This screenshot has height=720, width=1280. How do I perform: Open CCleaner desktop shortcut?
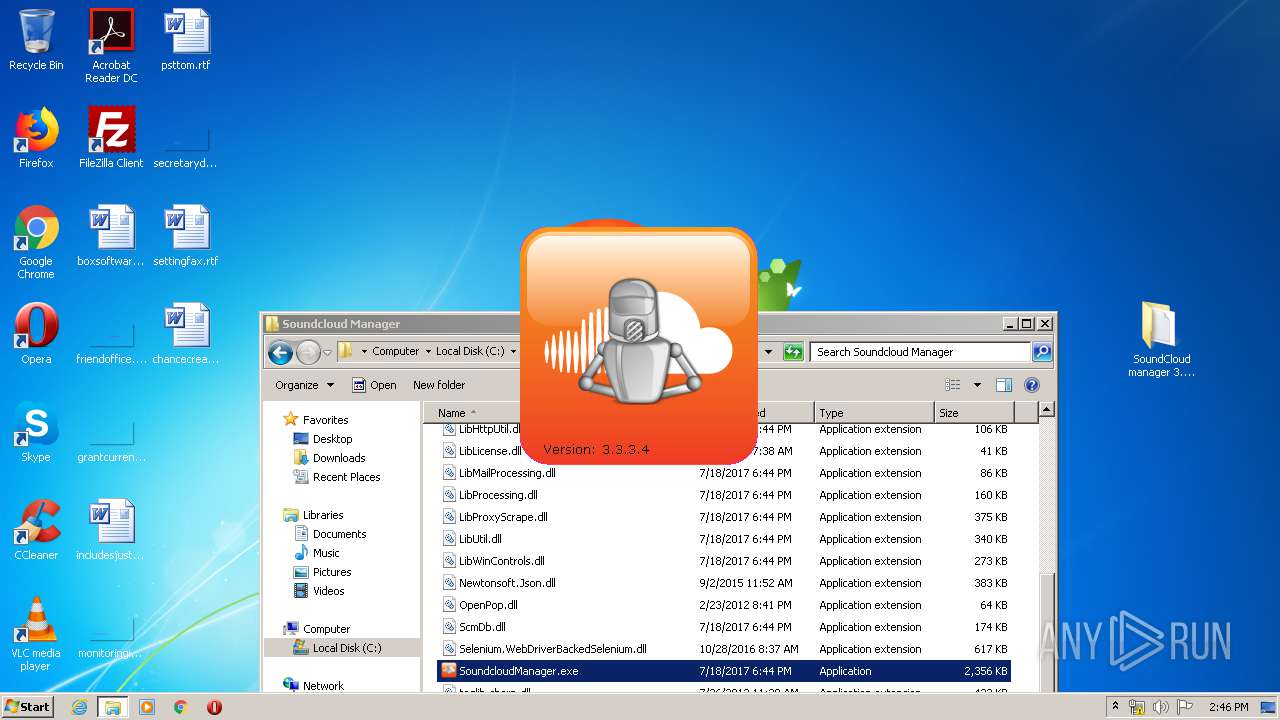pos(36,530)
